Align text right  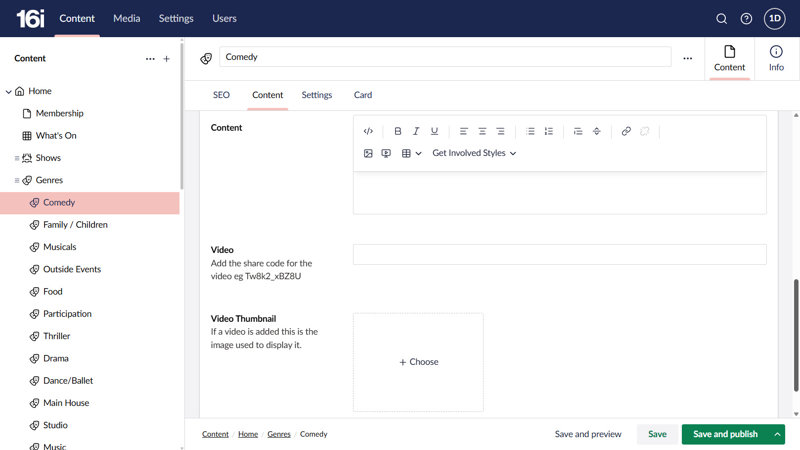click(501, 131)
